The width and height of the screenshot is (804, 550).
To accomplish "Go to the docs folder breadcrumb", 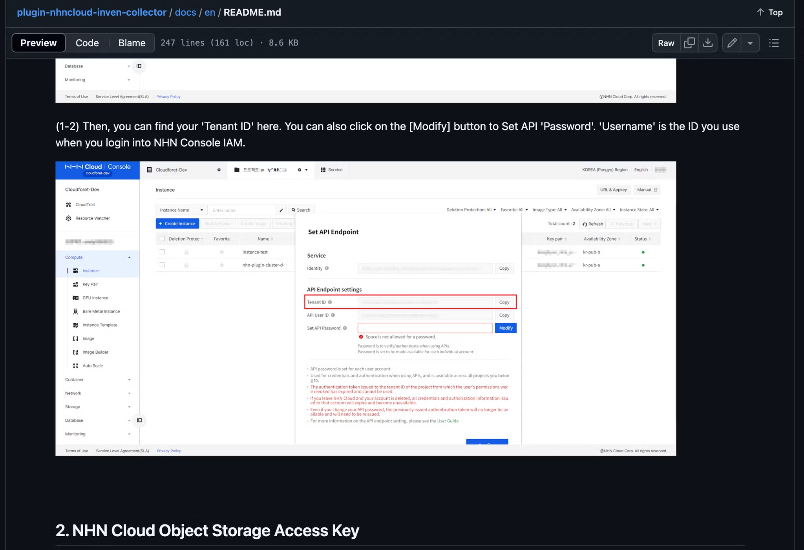I will [185, 12].
